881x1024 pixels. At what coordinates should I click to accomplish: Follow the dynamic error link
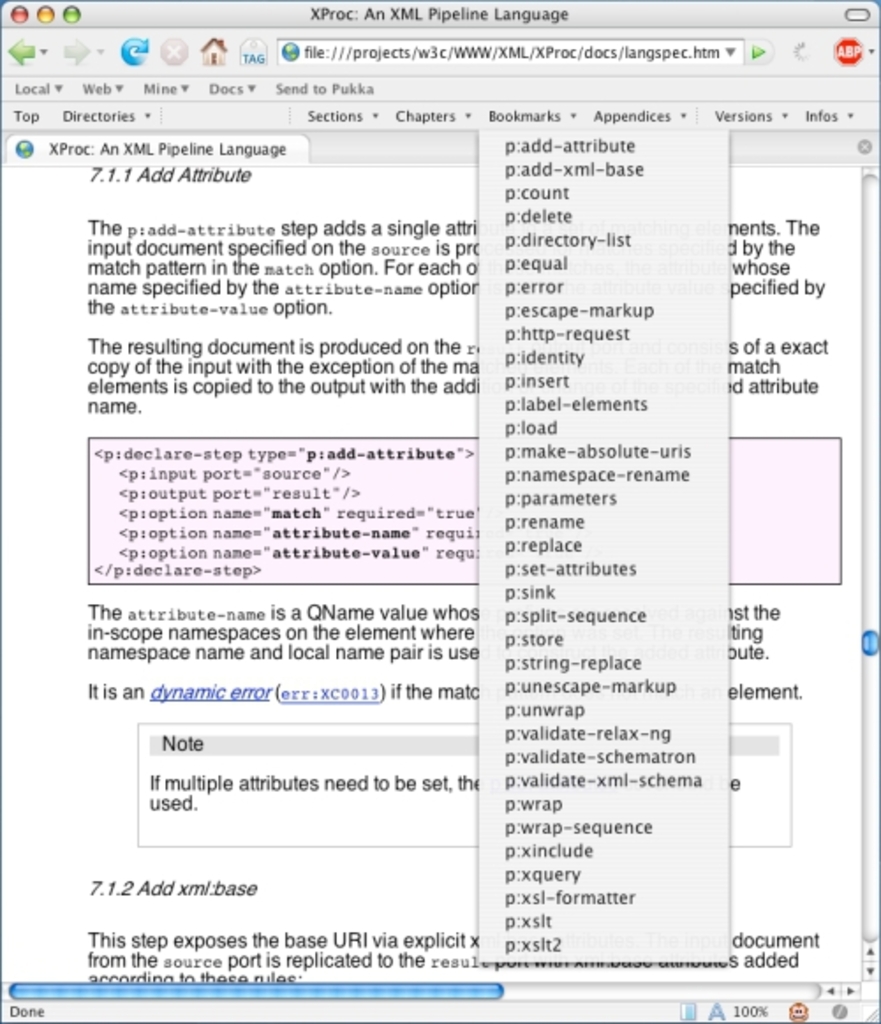click(210, 692)
